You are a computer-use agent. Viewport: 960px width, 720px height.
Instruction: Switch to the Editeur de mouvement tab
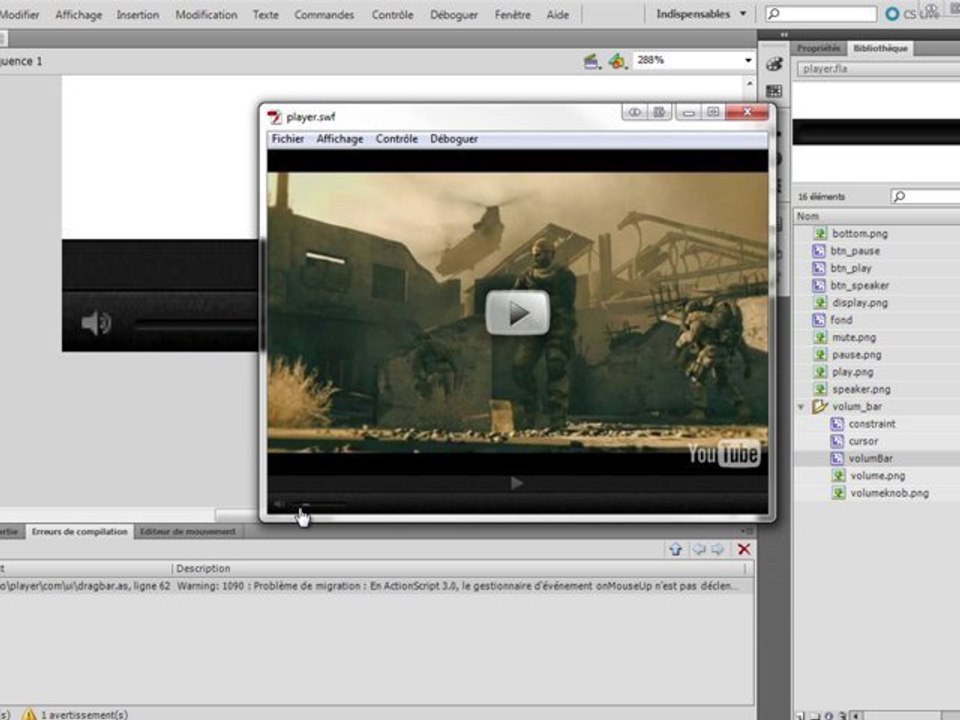click(x=187, y=531)
